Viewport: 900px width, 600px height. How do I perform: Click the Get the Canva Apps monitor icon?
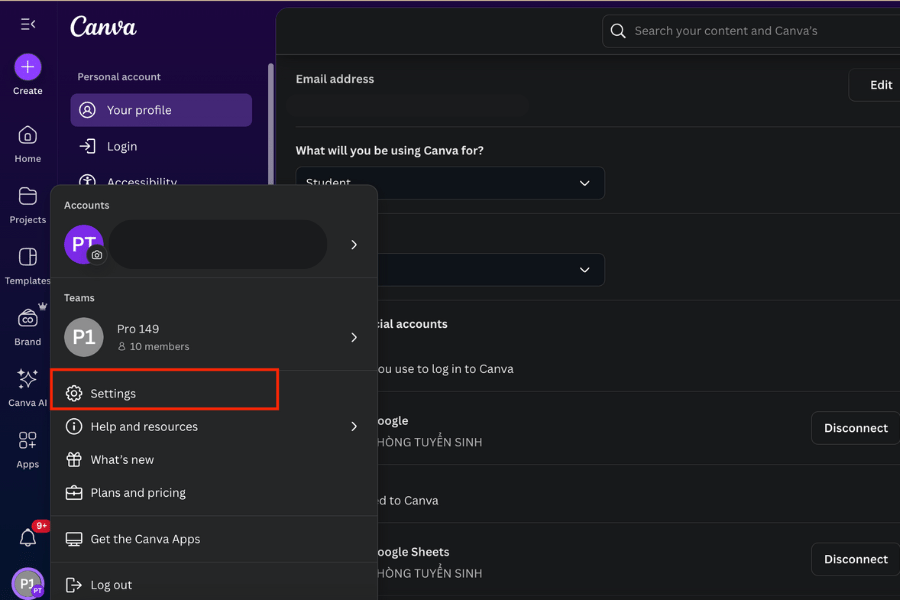tap(73, 539)
